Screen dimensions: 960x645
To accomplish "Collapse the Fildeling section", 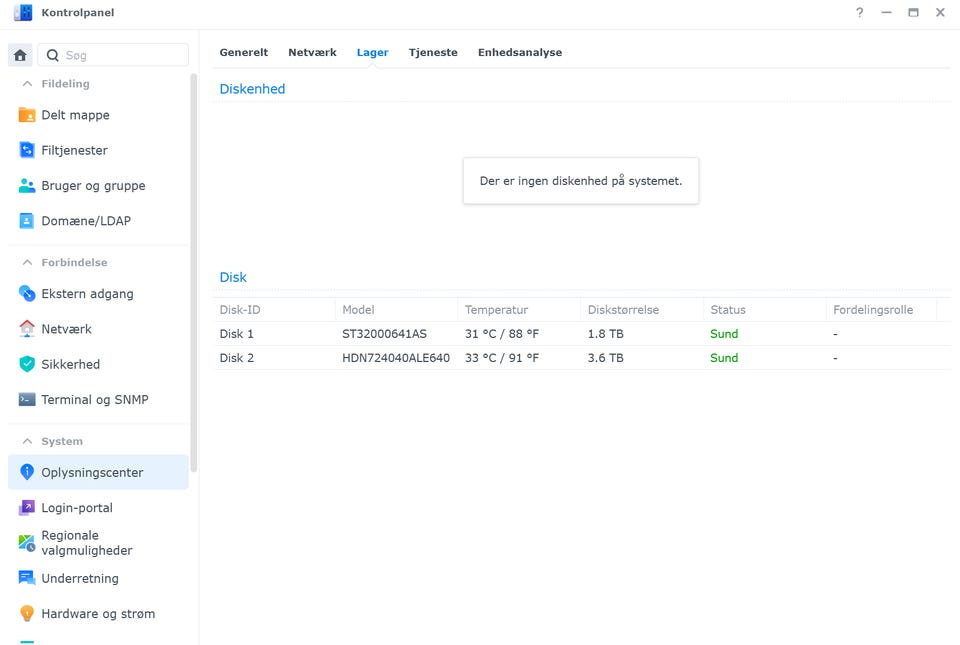I will click(x=27, y=84).
